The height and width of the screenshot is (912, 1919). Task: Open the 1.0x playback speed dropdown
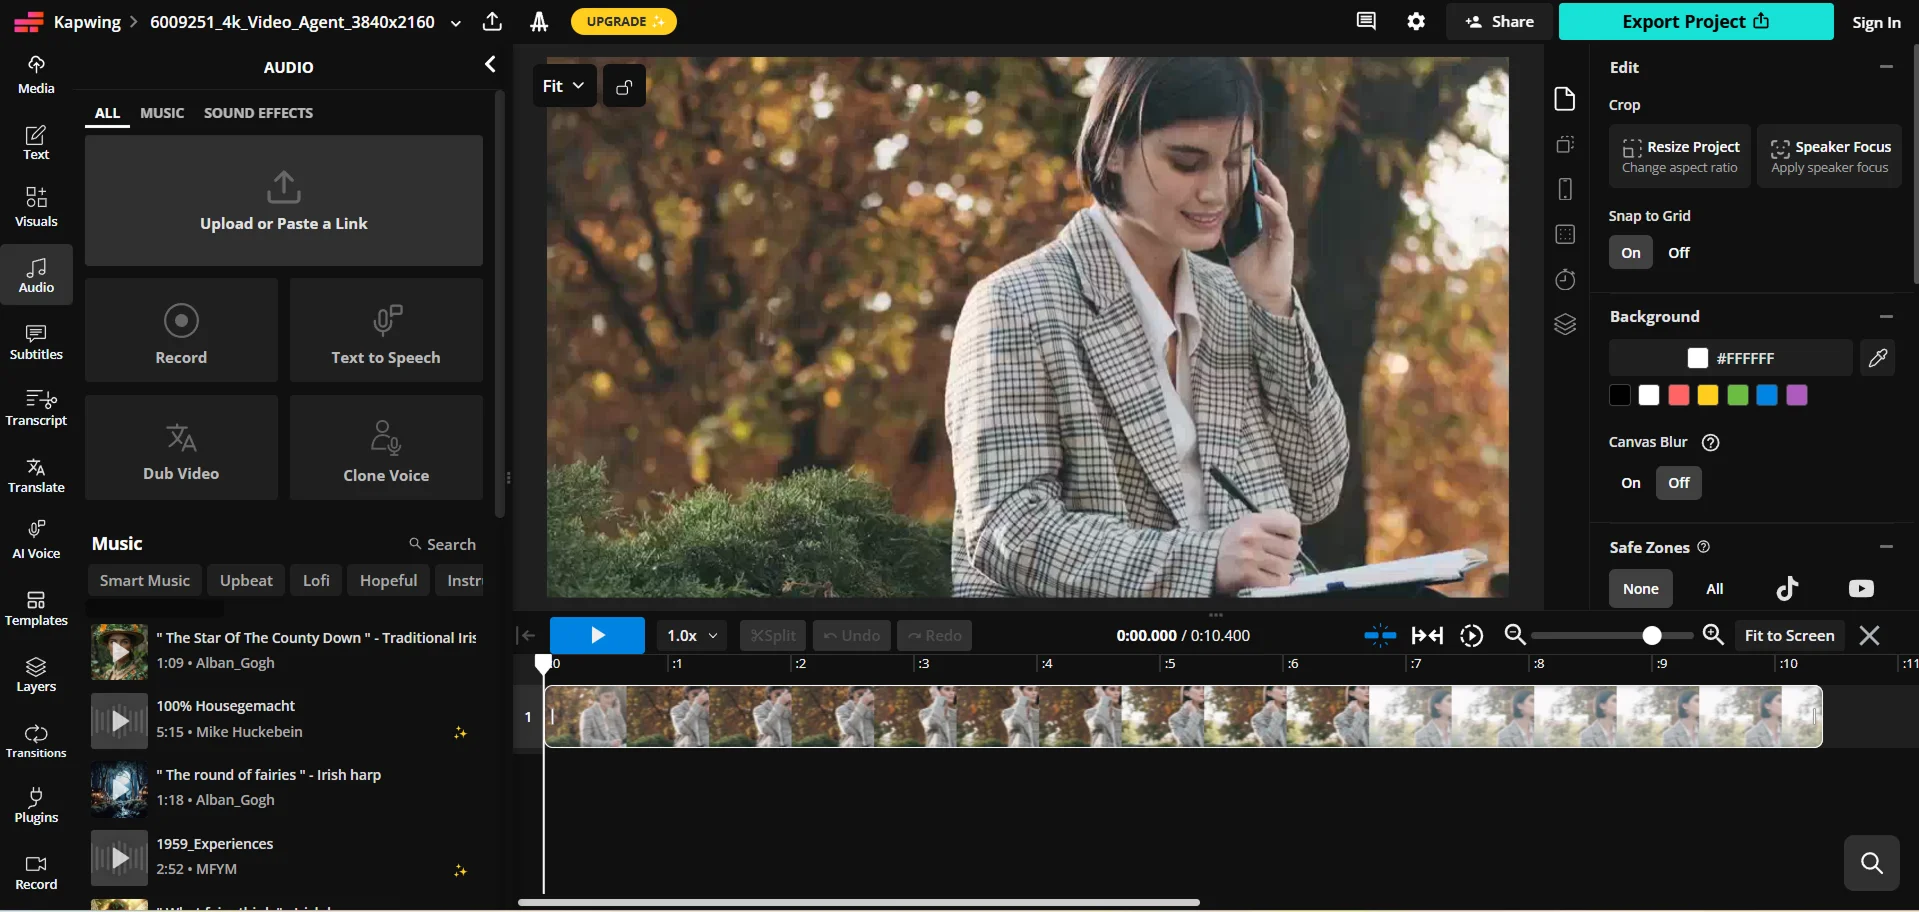pyautogui.click(x=692, y=636)
